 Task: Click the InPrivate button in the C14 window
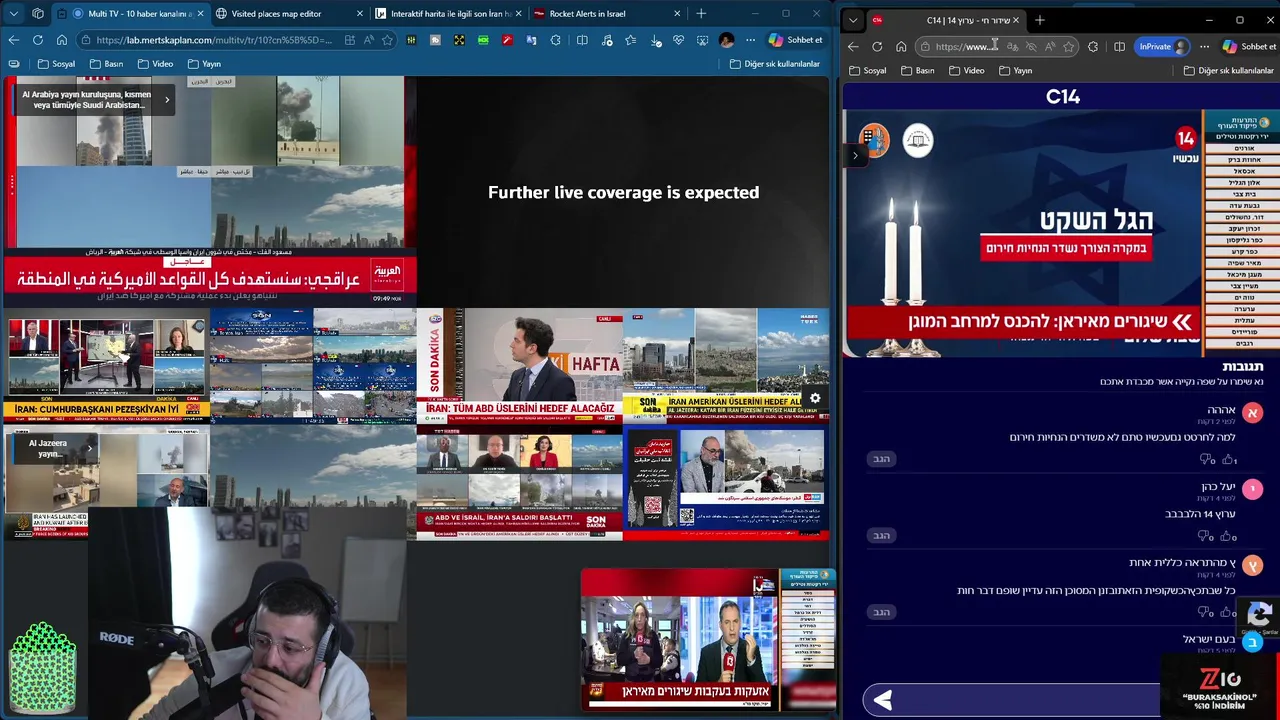[x=1164, y=46]
